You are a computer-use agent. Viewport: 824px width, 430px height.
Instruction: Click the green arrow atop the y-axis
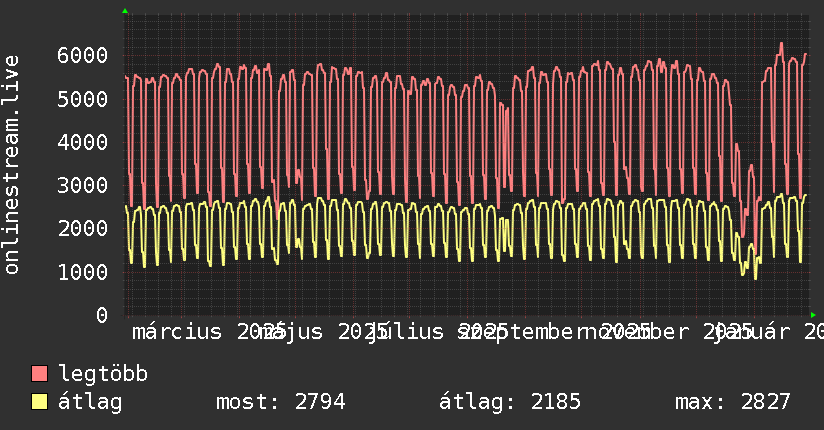pyautogui.click(x=125, y=11)
